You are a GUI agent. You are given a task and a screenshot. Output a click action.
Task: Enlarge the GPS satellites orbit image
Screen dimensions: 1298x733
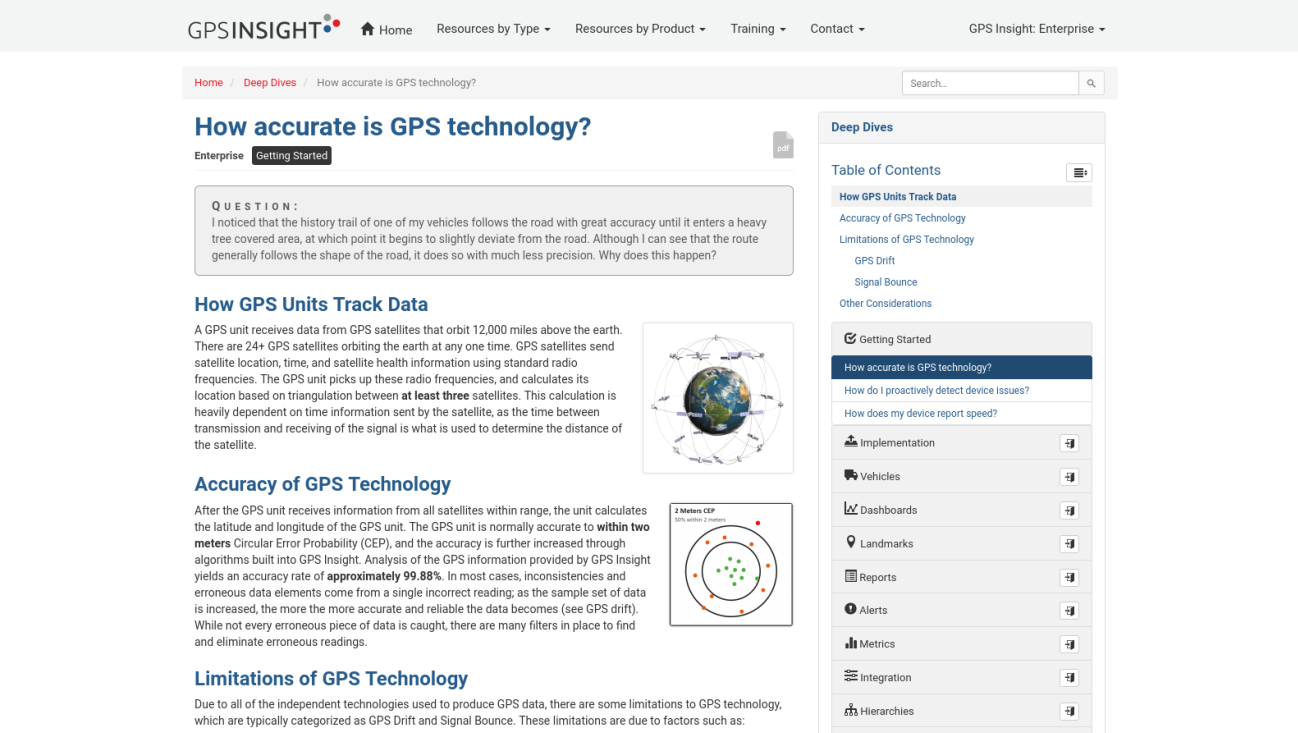tap(718, 398)
